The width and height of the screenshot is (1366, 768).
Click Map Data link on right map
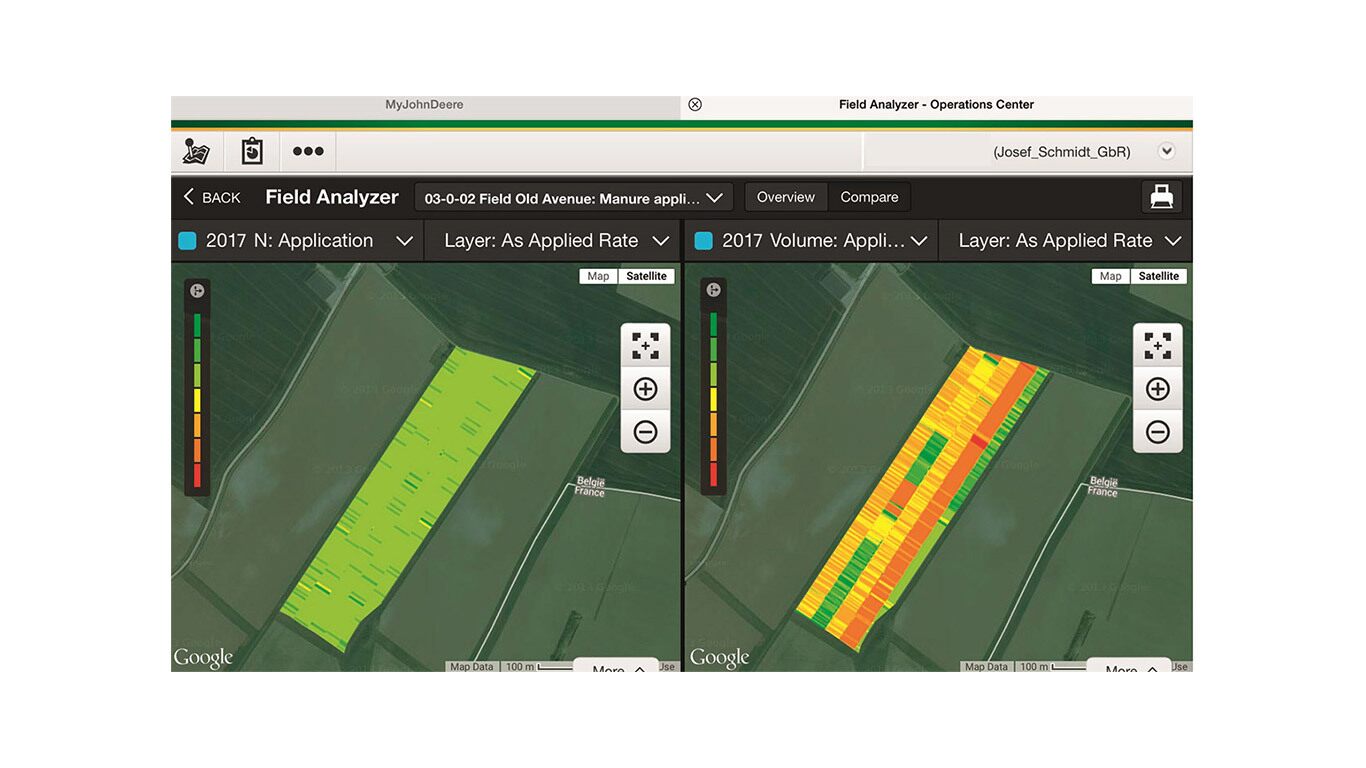(986, 667)
